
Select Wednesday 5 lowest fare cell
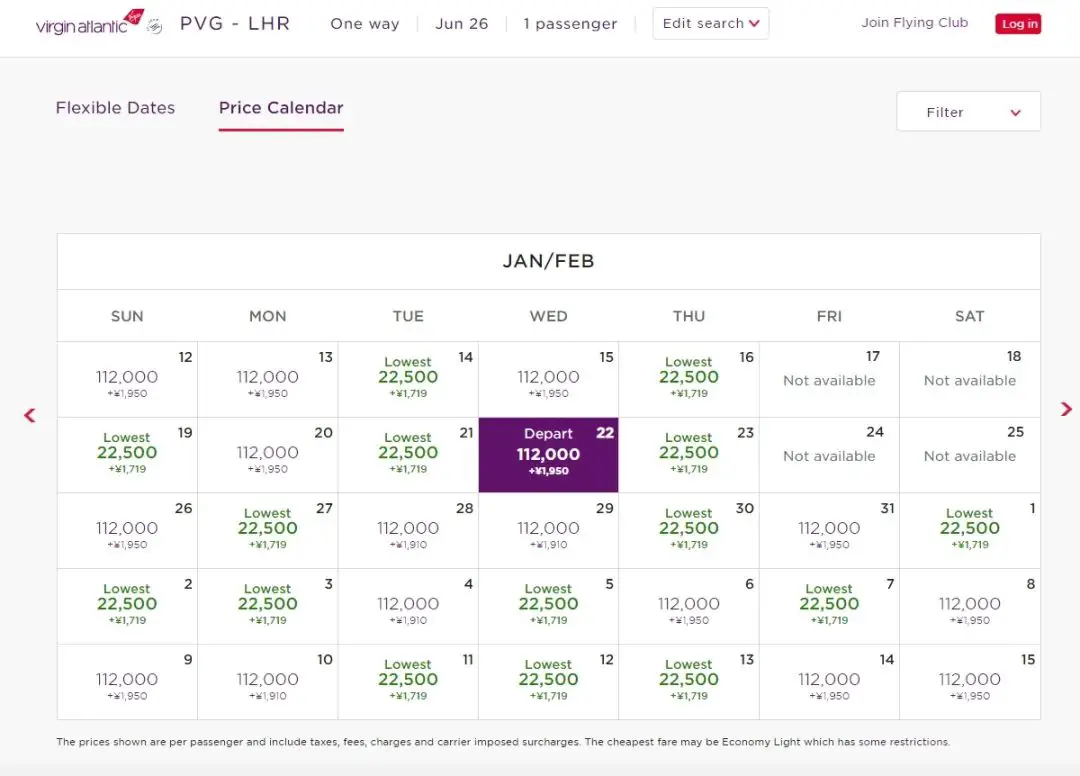tap(548, 606)
